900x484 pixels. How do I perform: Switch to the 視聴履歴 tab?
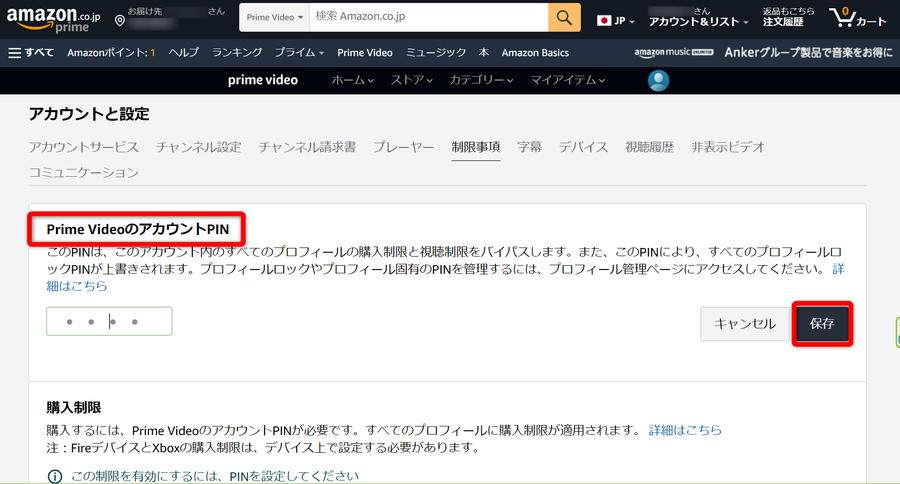[649, 147]
